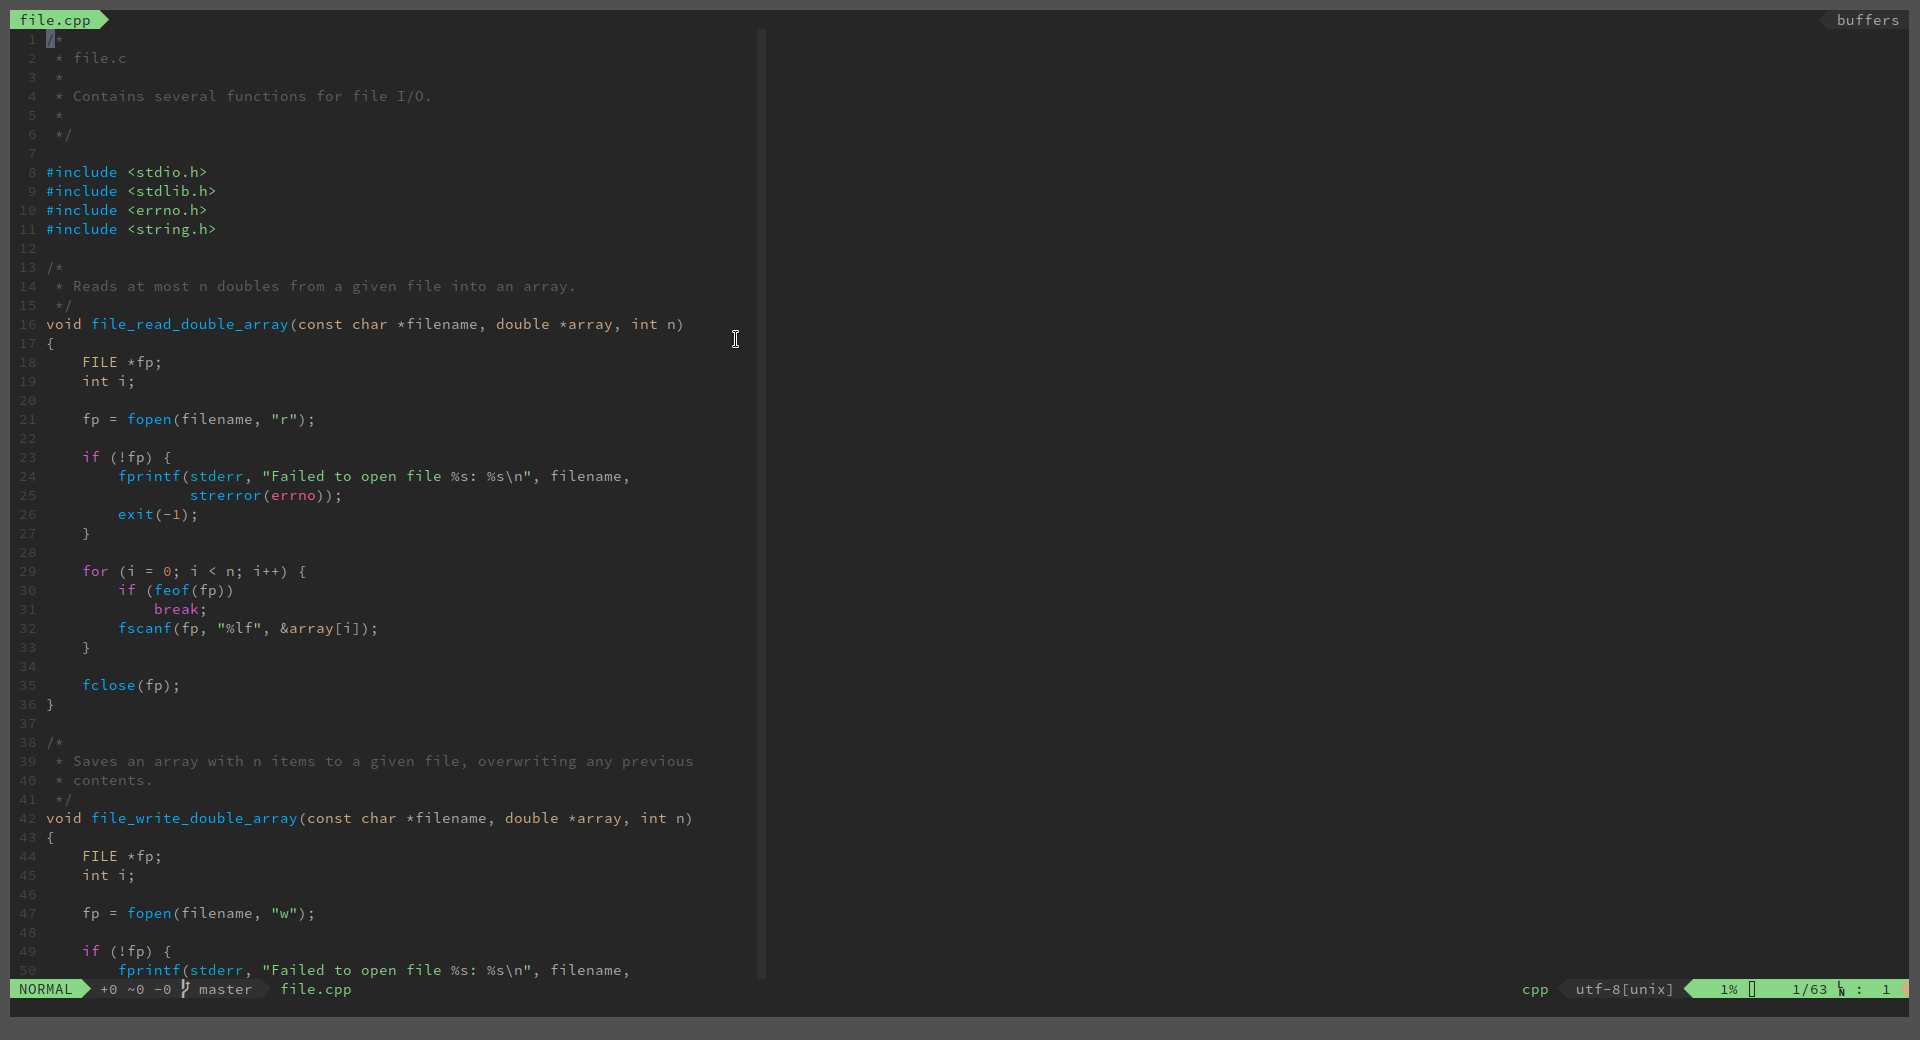Place cursor on file_read_double_array function name

tap(190, 324)
